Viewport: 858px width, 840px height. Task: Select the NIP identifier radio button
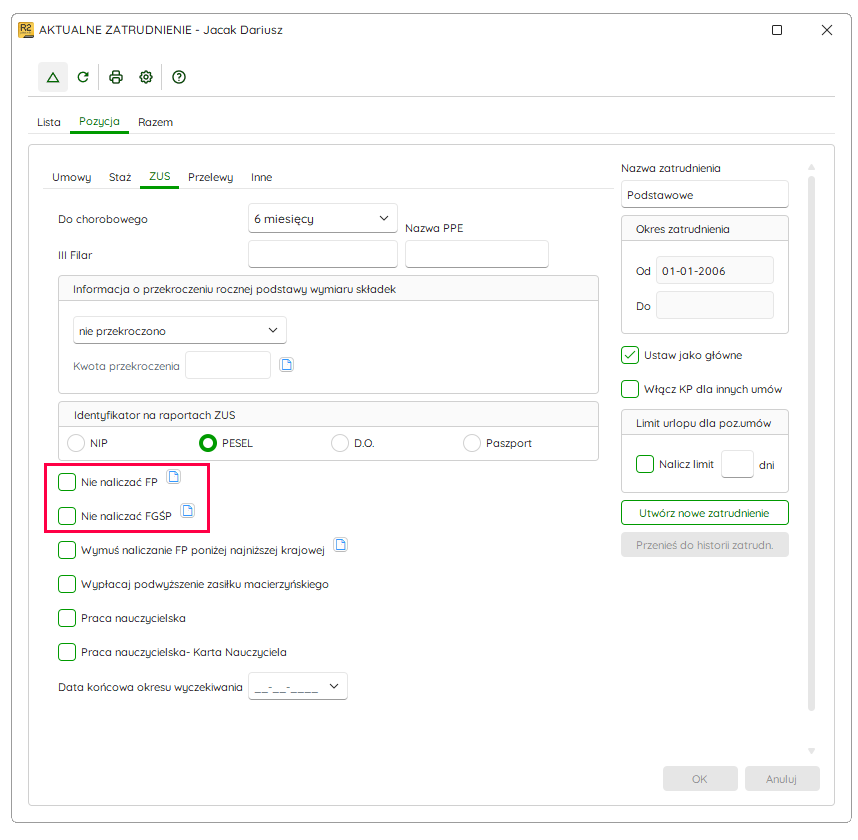pos(76,443)
